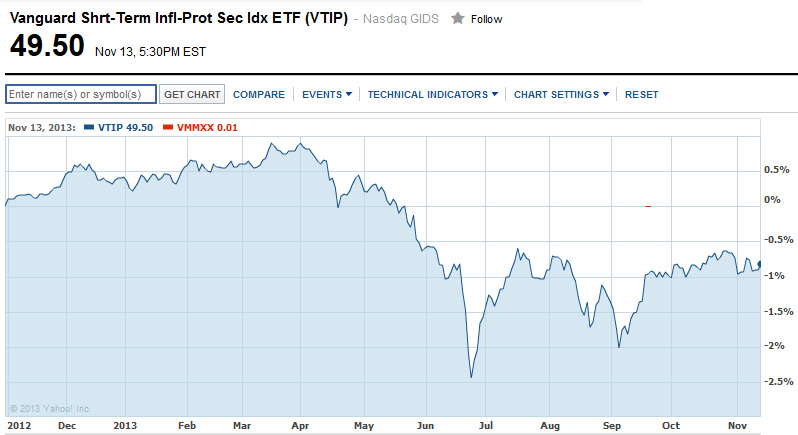Click the Follow star icon
Screen dimensions: 798x435
click(x=458, y=18)
